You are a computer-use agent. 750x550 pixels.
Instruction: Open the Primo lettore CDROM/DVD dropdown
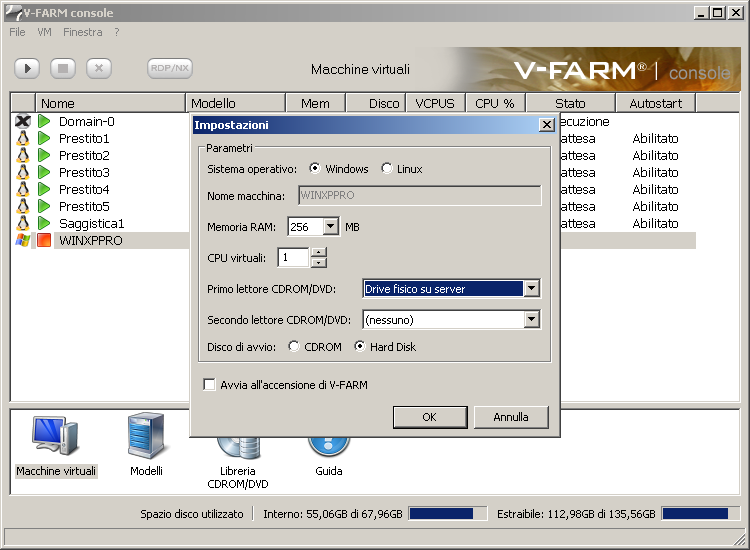click(531, 288)
